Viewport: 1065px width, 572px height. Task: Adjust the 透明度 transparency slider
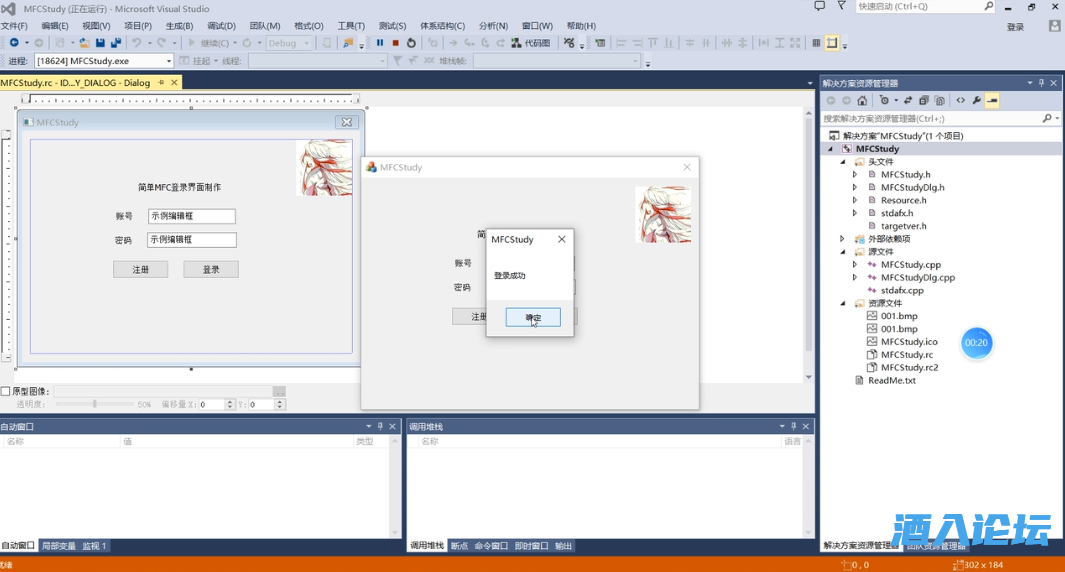95,404
